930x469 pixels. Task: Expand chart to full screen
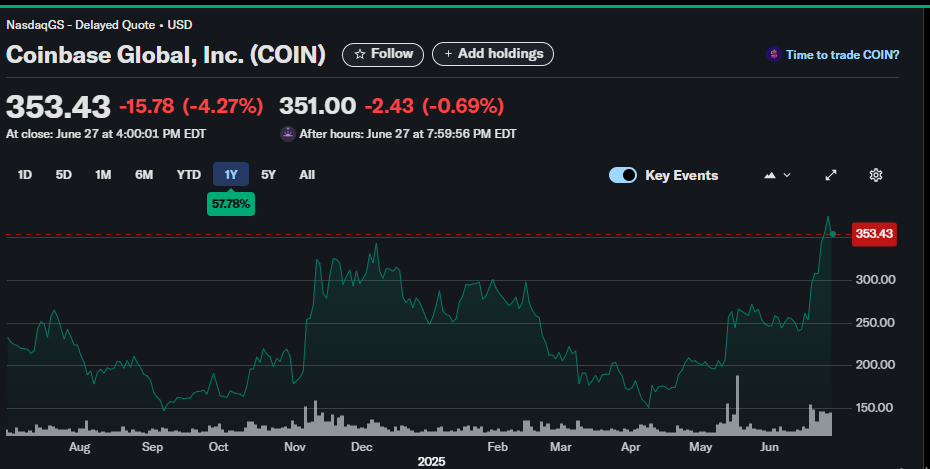coord(831,175)
